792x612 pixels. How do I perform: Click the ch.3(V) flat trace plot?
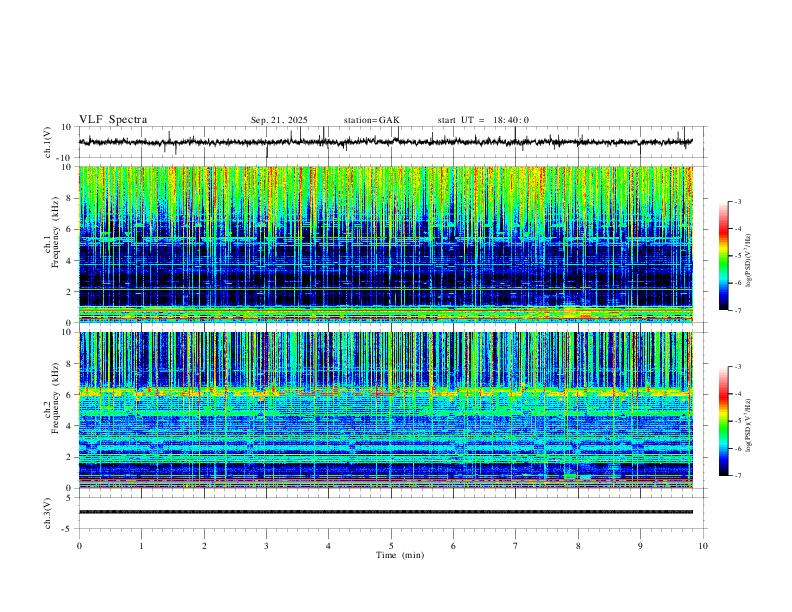(386, 513)
